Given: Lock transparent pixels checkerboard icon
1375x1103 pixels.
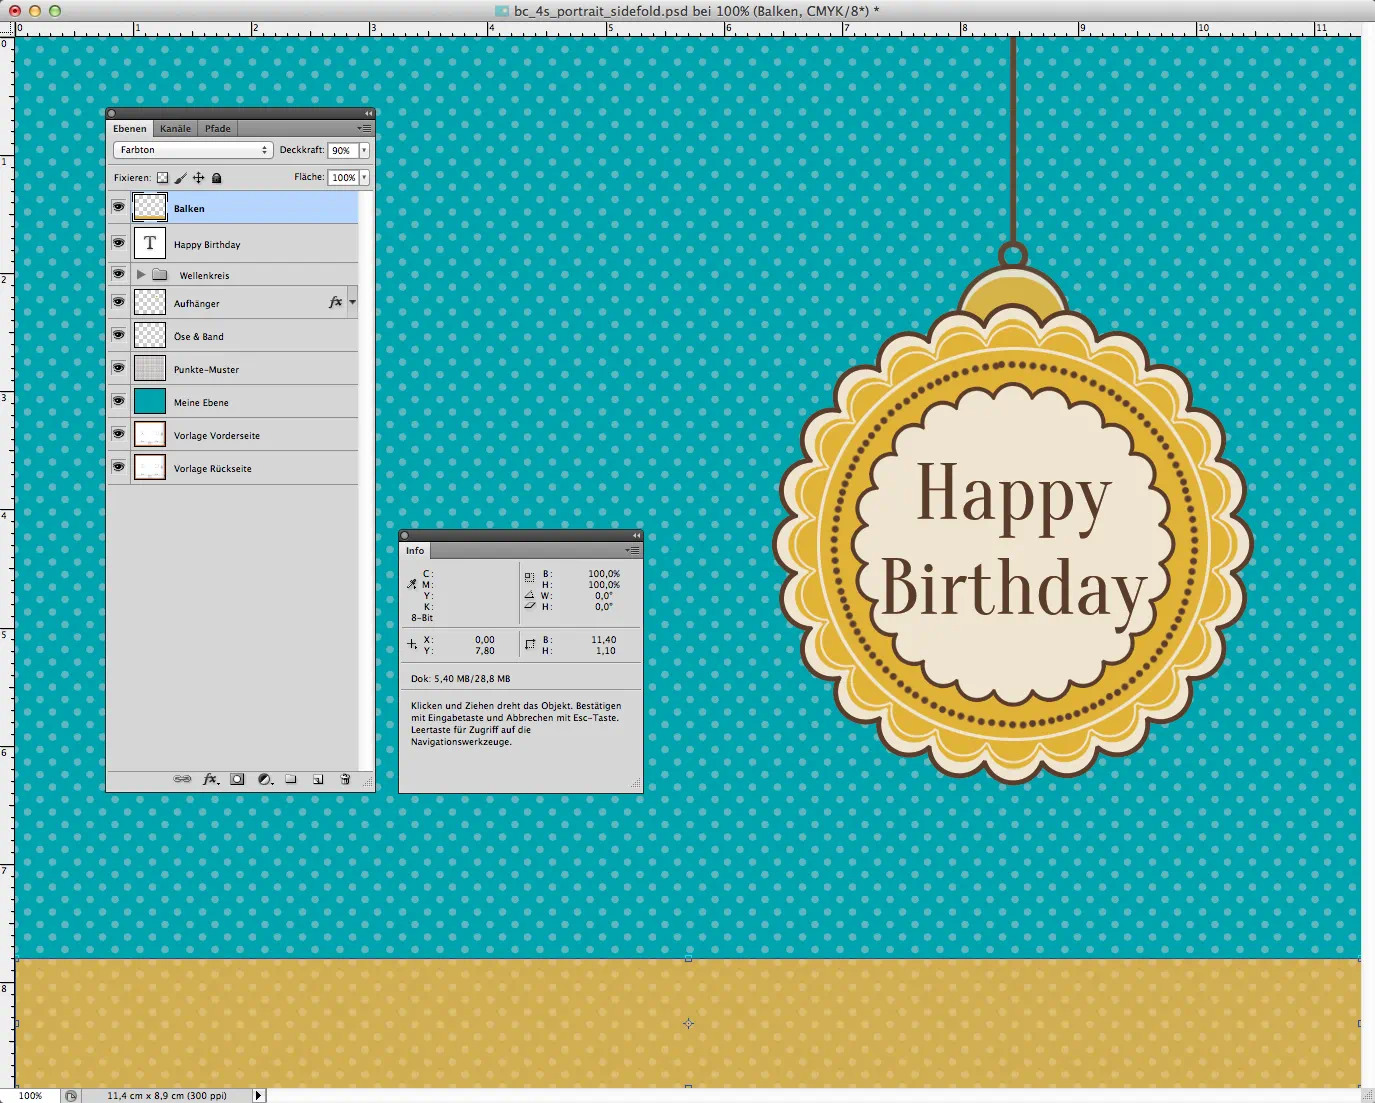Looking at the screenshot, I should (x=163, y=178).
